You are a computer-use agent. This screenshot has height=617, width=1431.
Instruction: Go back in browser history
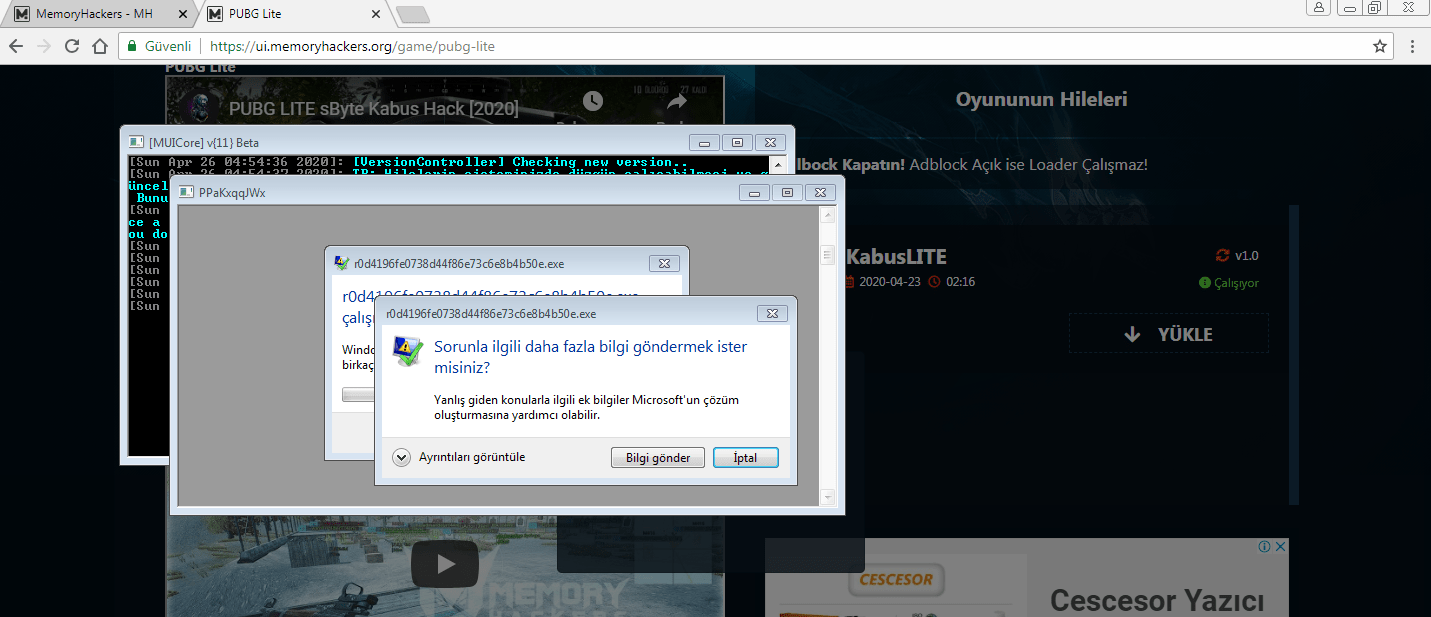(x=16, y=46)
